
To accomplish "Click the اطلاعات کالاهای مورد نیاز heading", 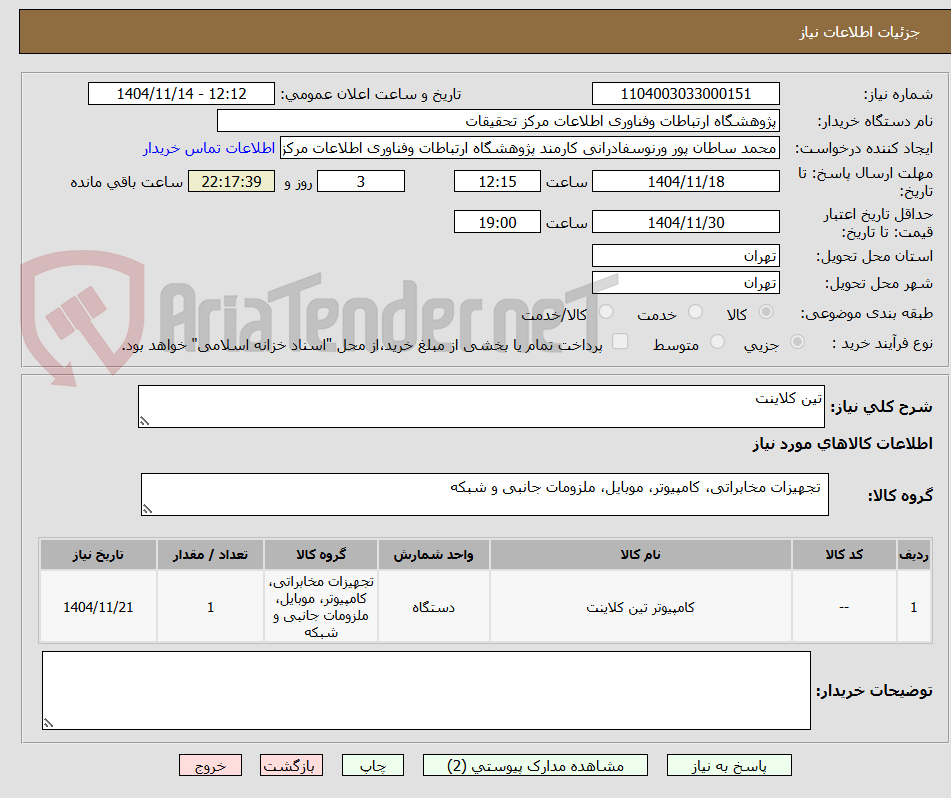I will coord(842,444).
